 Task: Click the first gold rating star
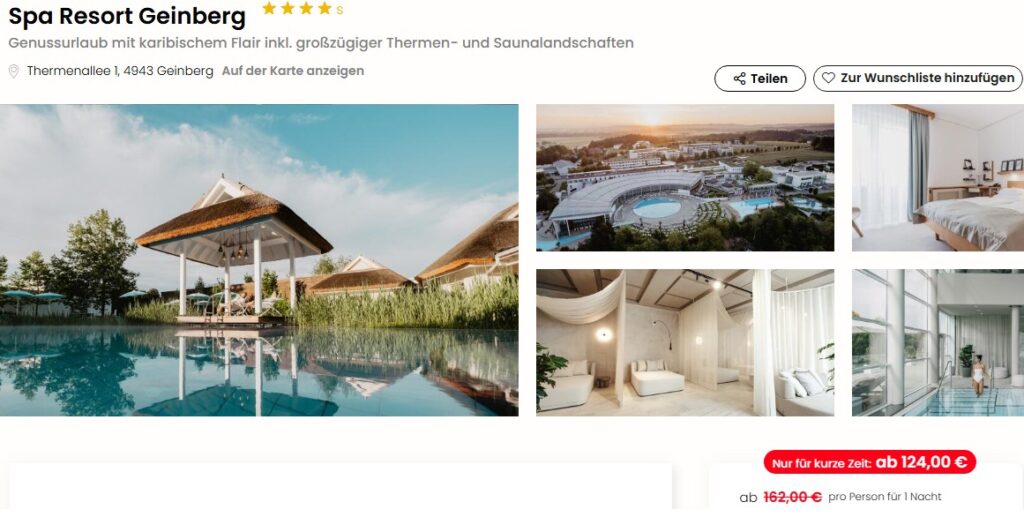point(269,8)
